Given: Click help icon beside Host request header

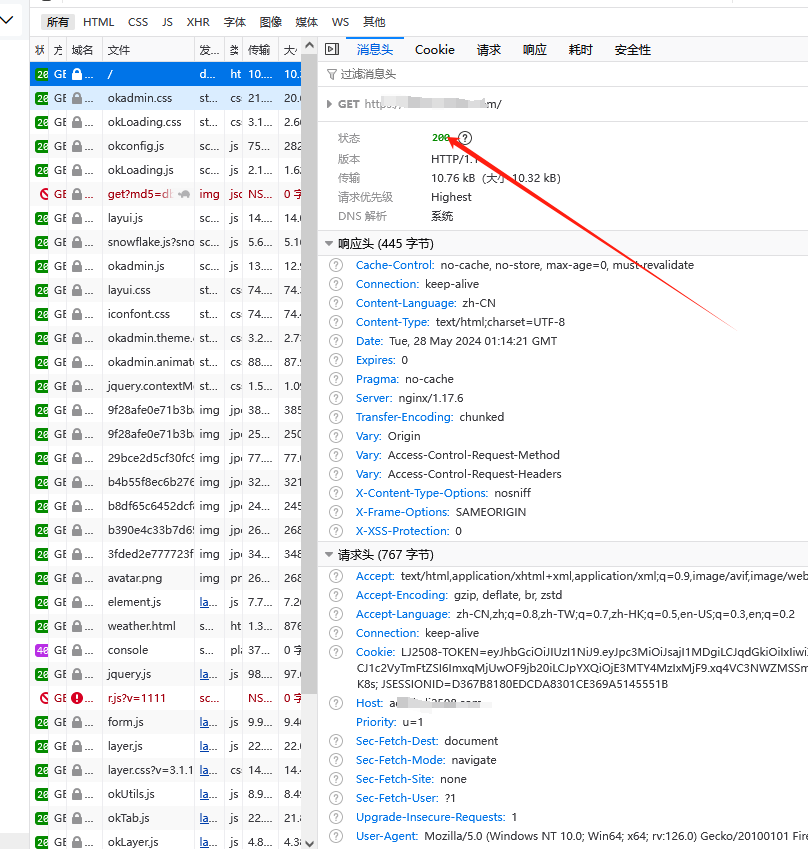Looking at the screenshot, I should [336, 703].
